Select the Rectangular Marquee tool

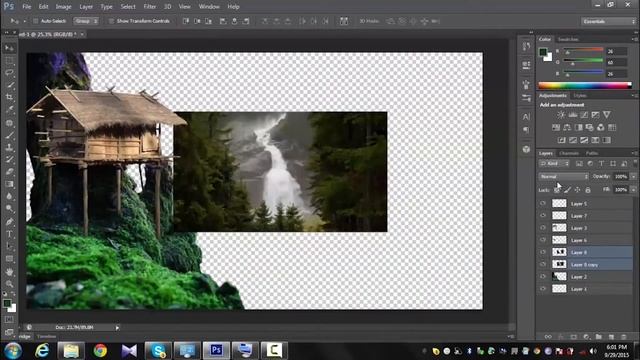pyautogui.click(x=9, y=61)
